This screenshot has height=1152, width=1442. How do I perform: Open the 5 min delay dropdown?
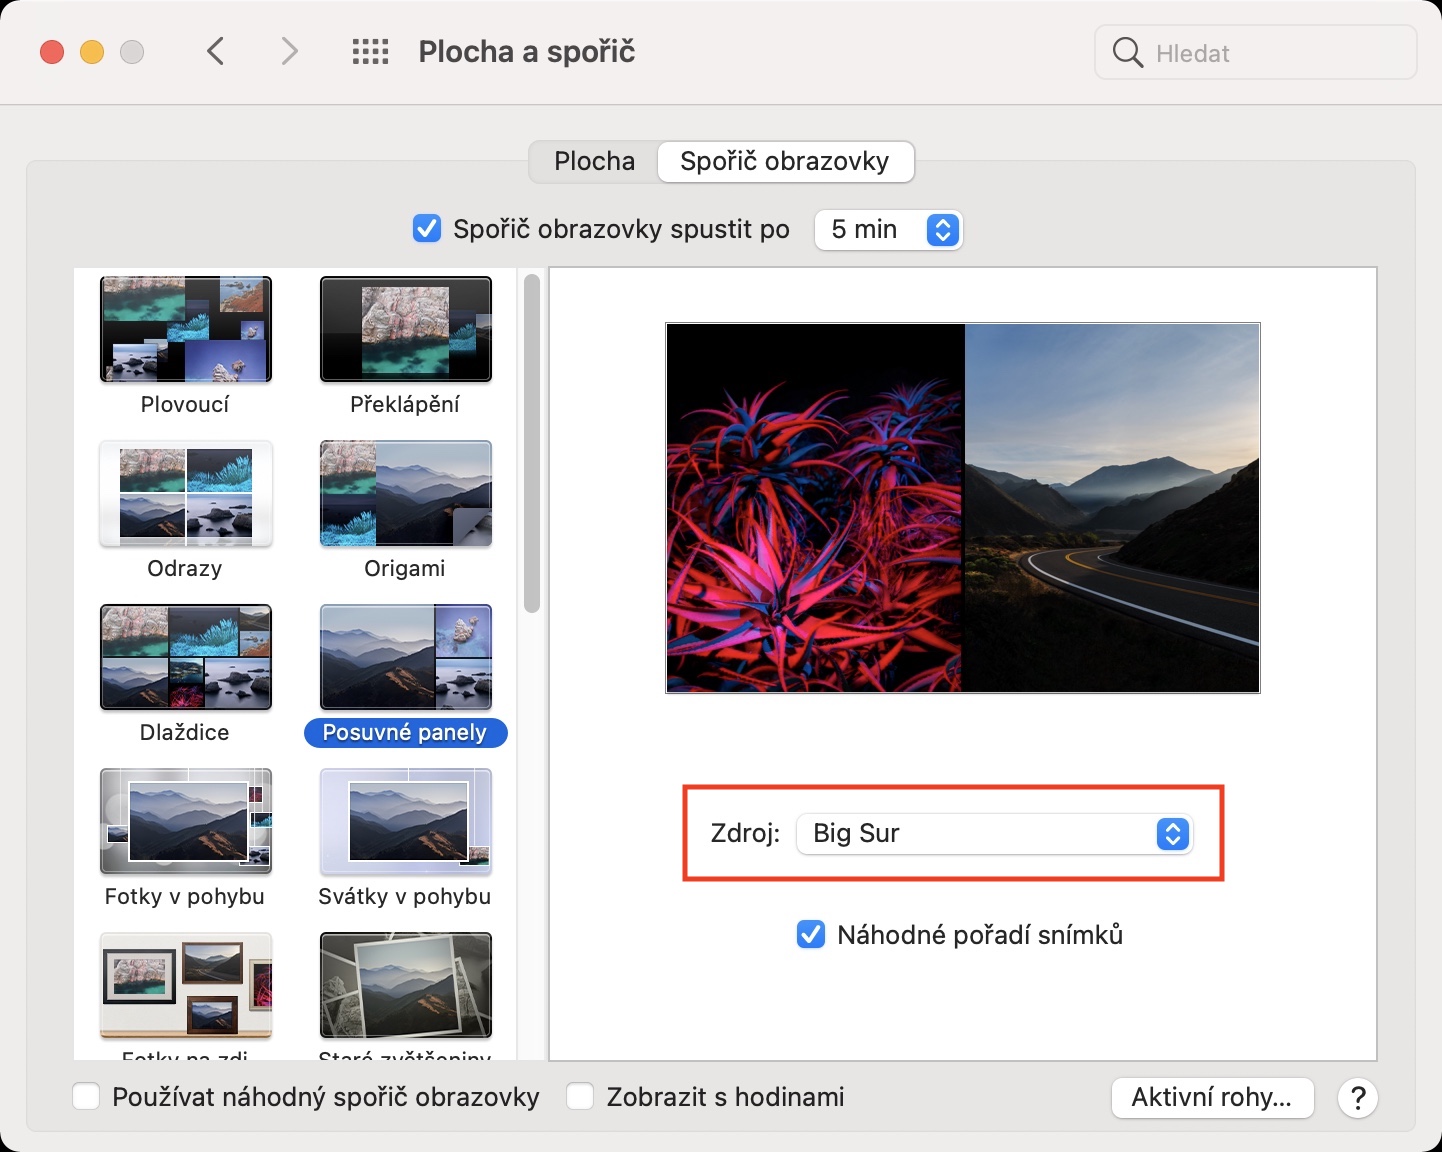888,230
